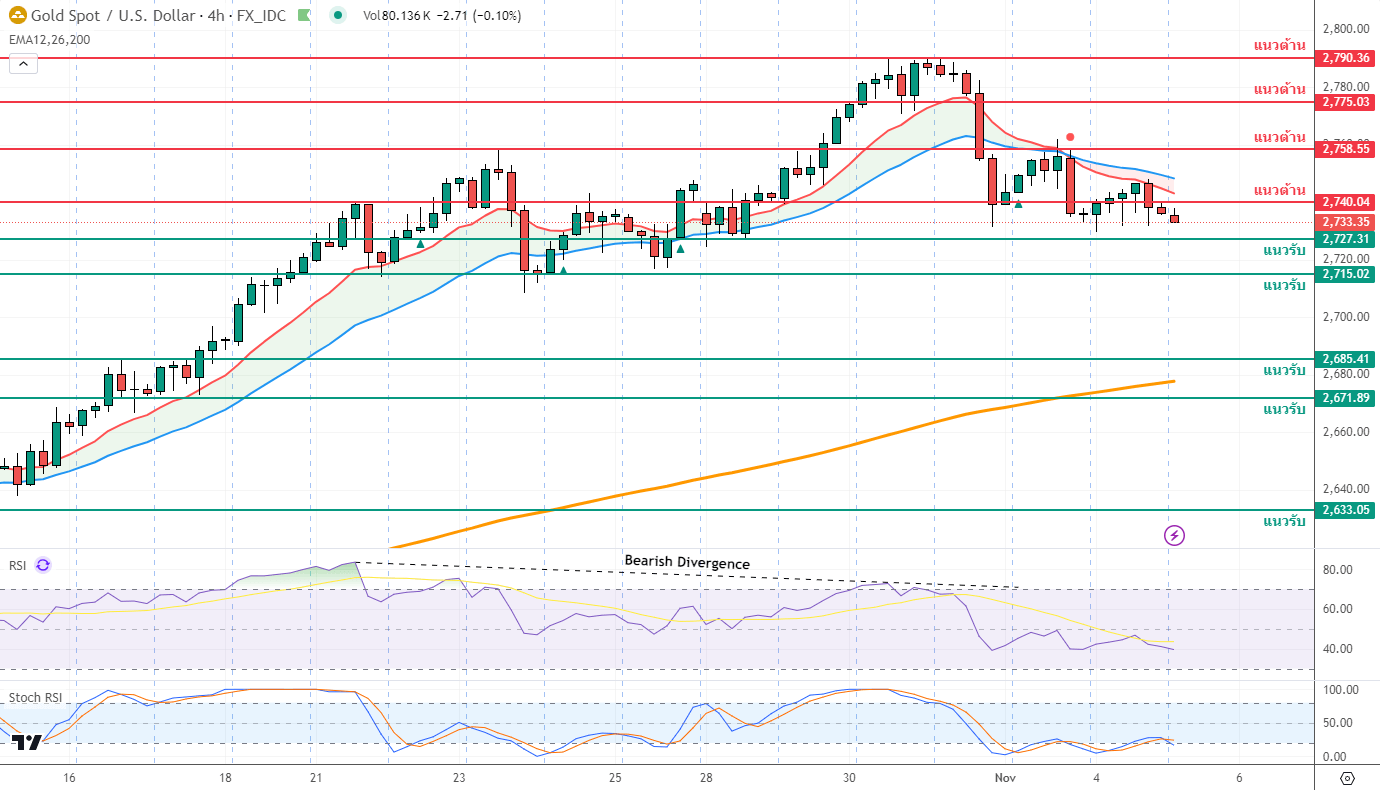Click the 2,740.04 resistance price label
1380x790 pixels.
click(x=1346, y=201)
